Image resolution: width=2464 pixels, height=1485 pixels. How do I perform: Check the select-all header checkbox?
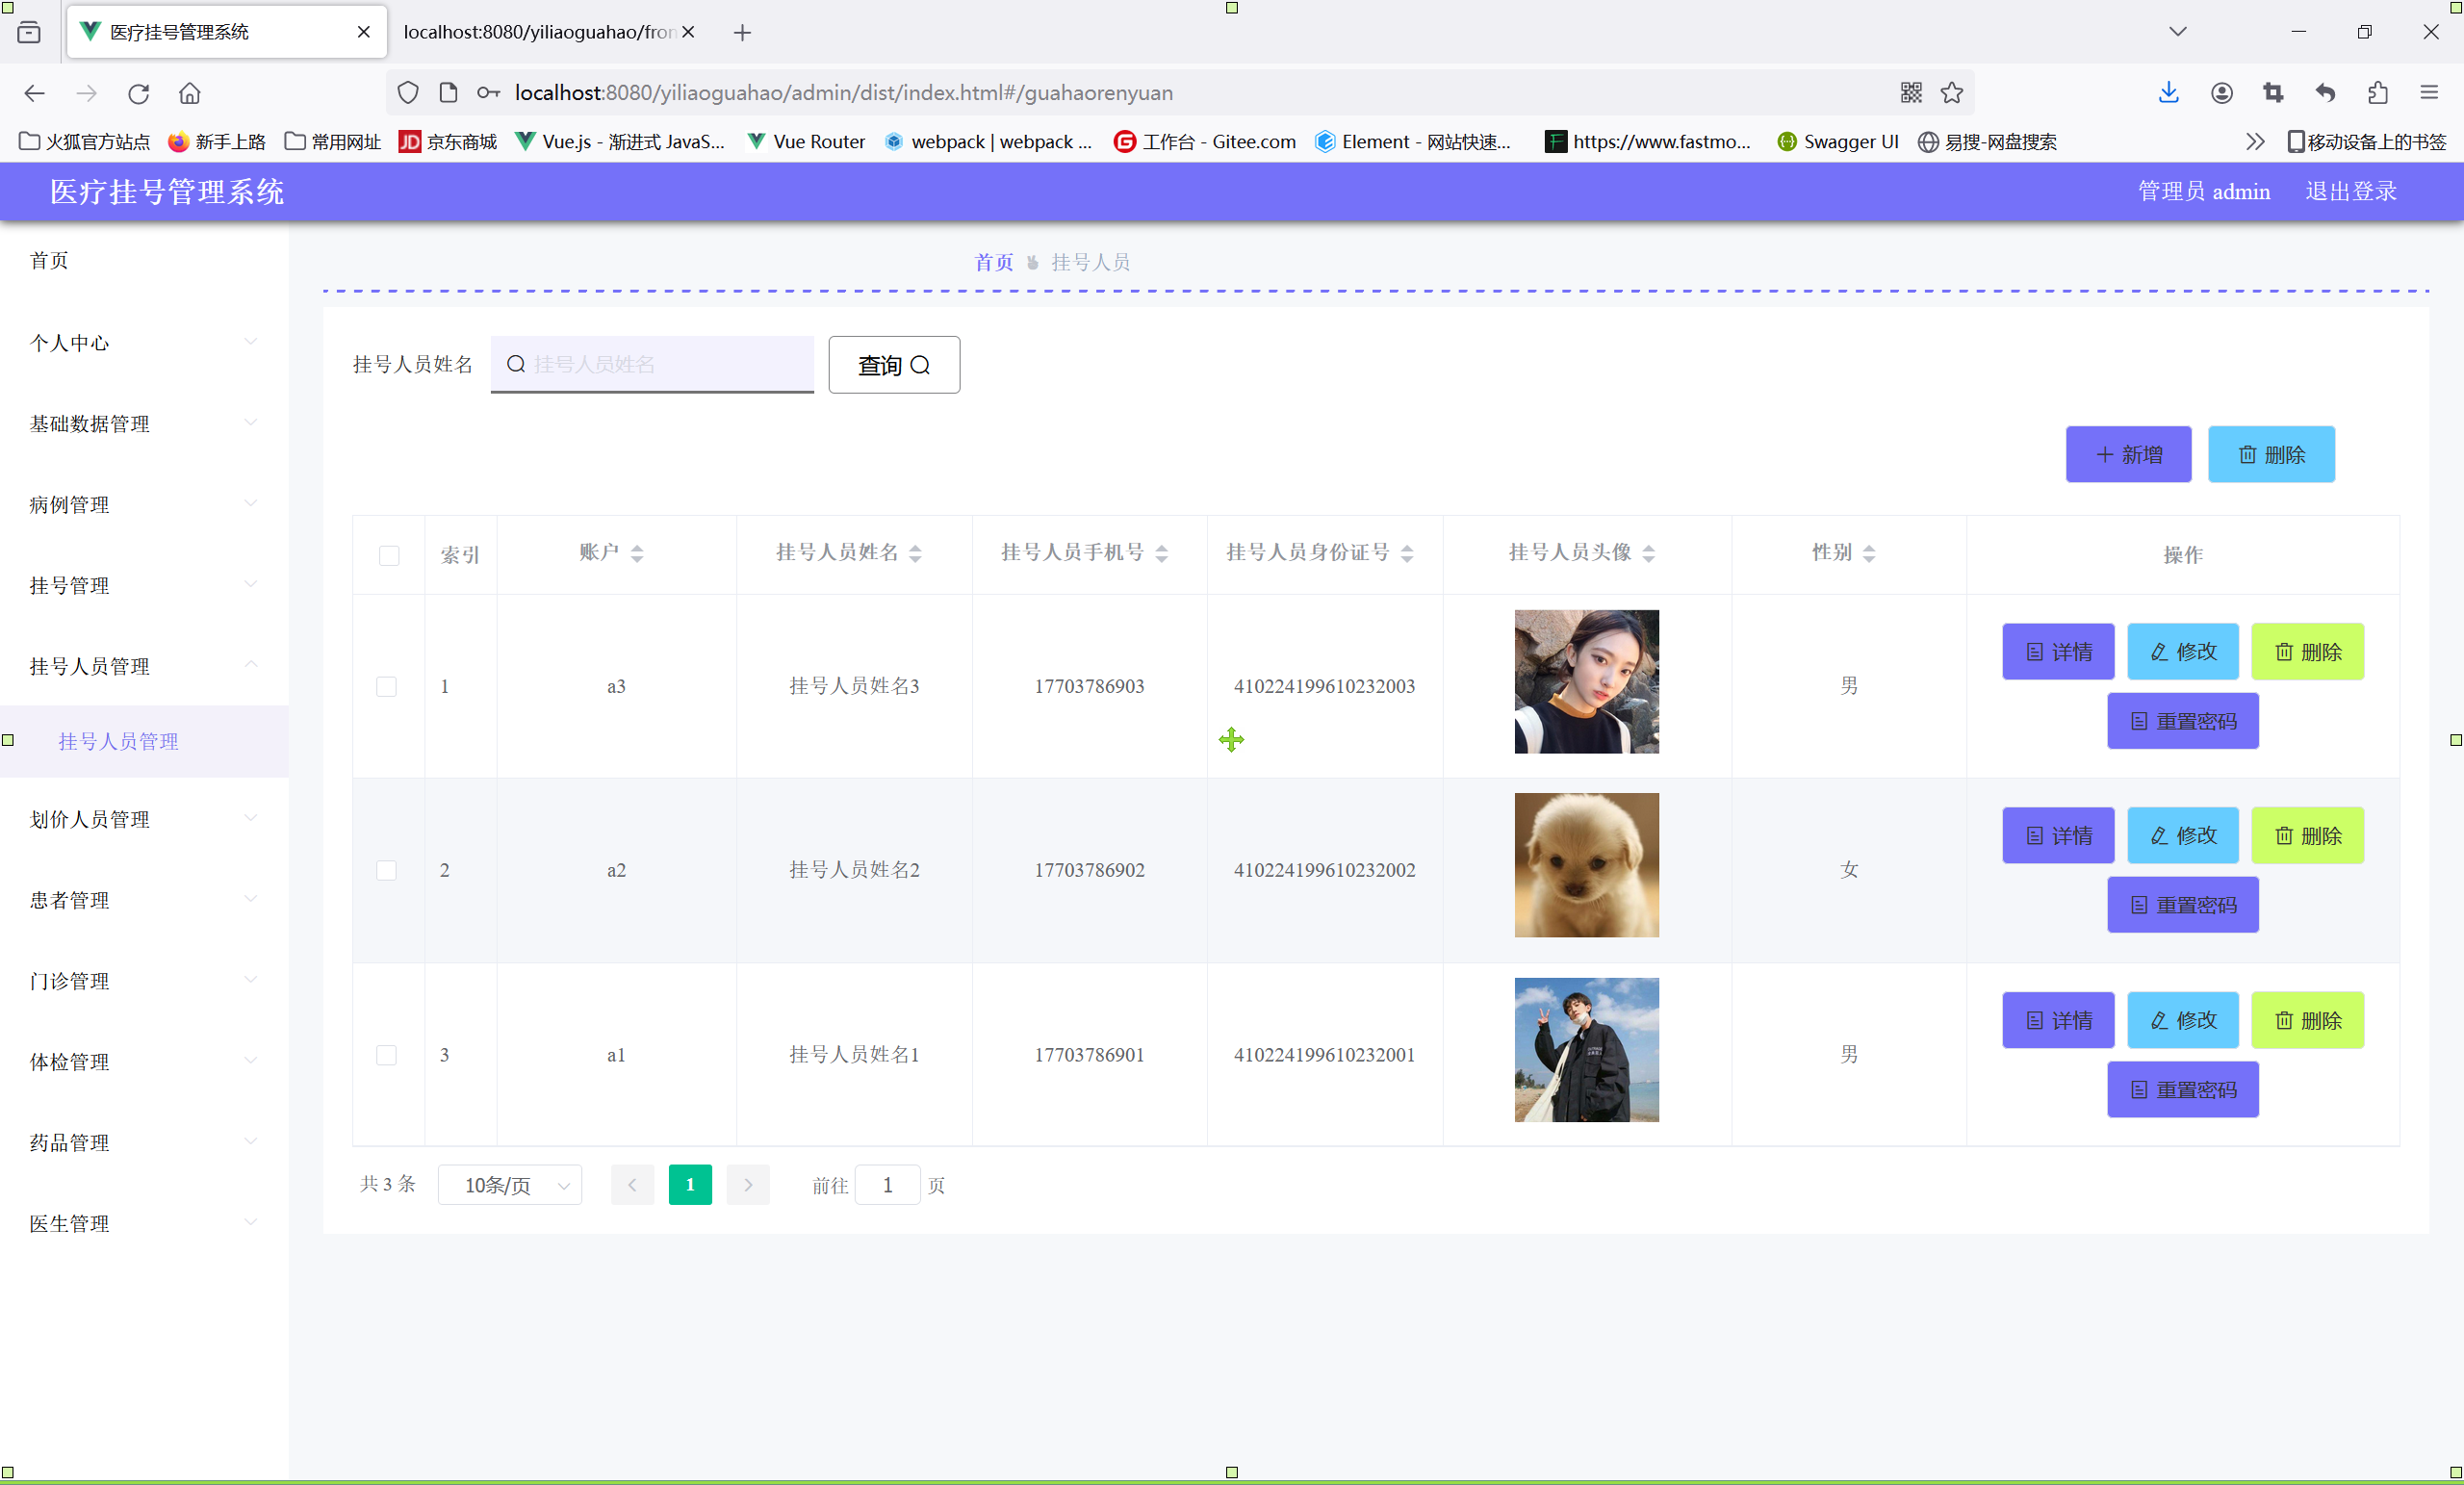point(389,555)
